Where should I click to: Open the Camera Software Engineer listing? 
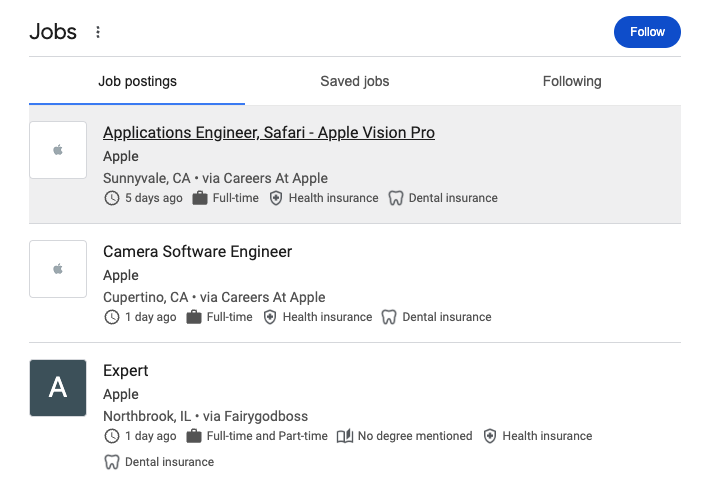point(198,251)
